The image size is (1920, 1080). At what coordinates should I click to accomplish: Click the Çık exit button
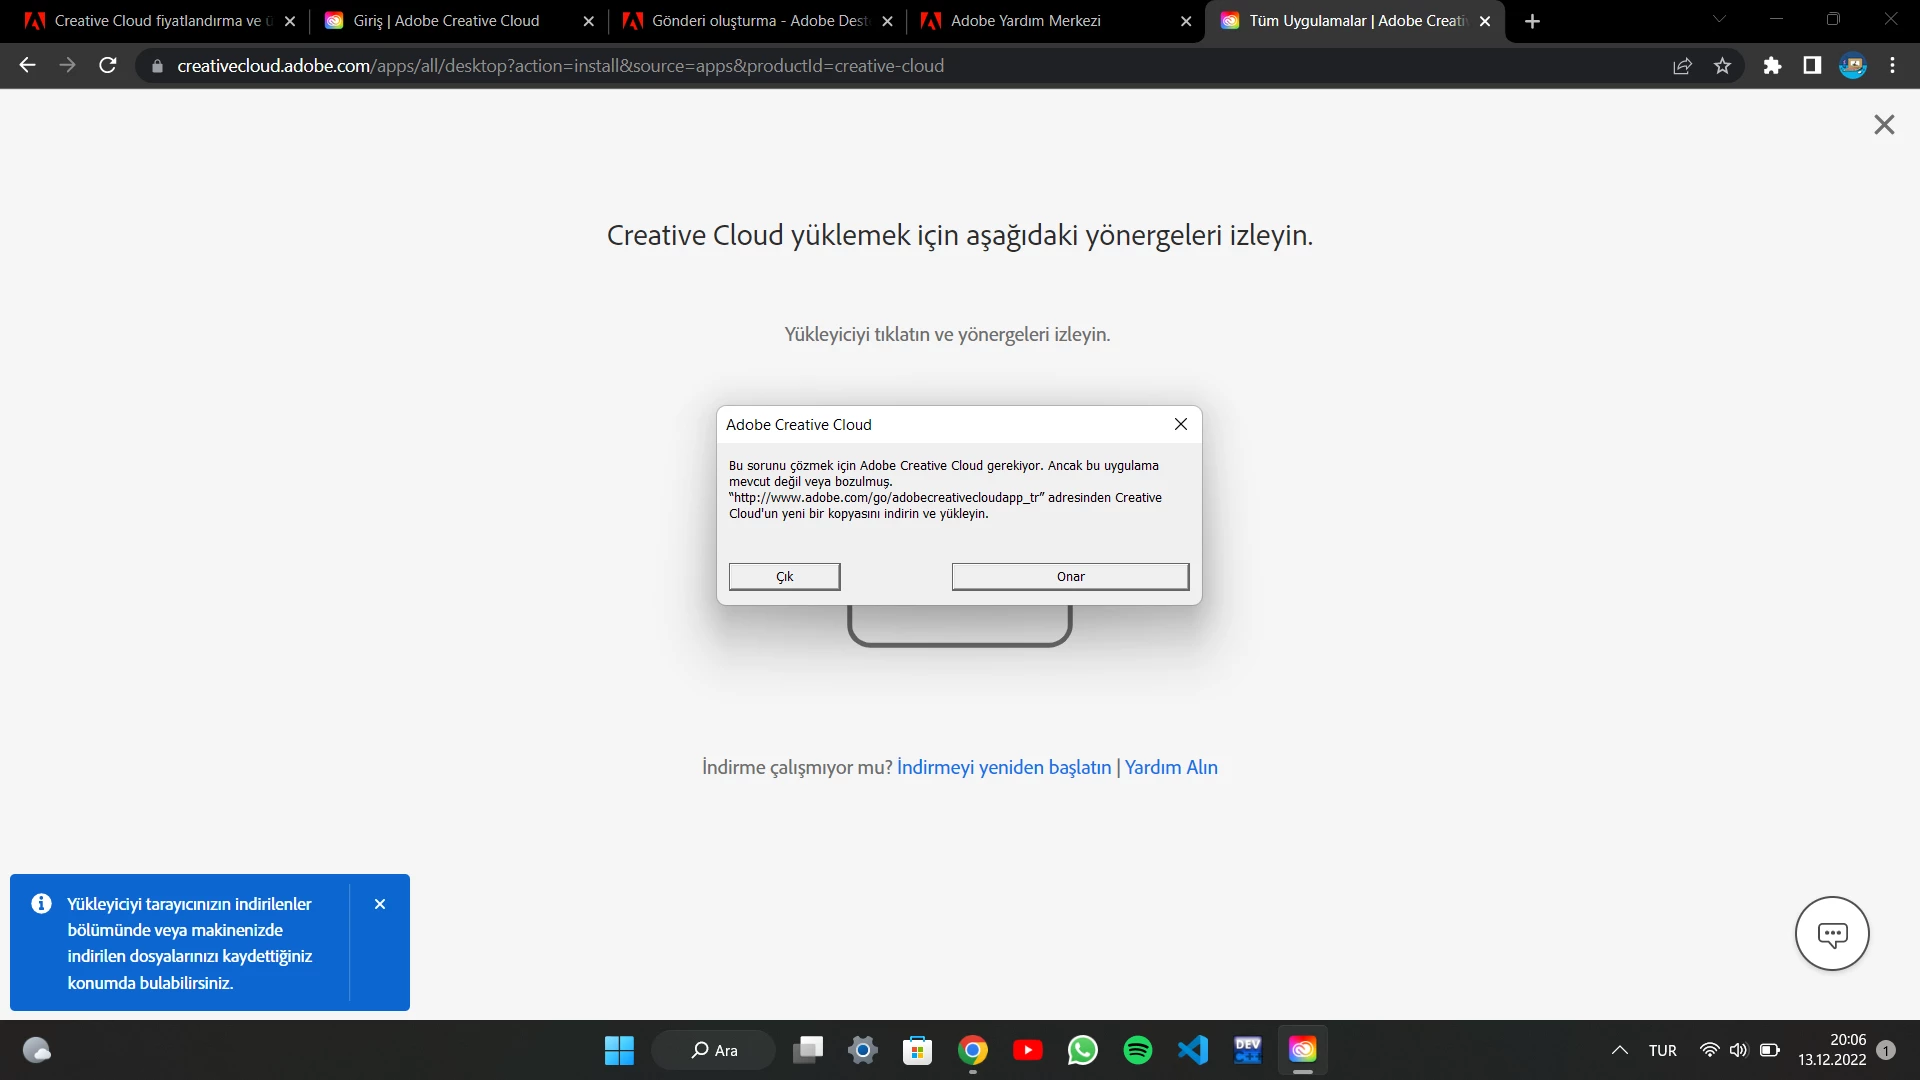pyautogui.click(x=784, y=577)
